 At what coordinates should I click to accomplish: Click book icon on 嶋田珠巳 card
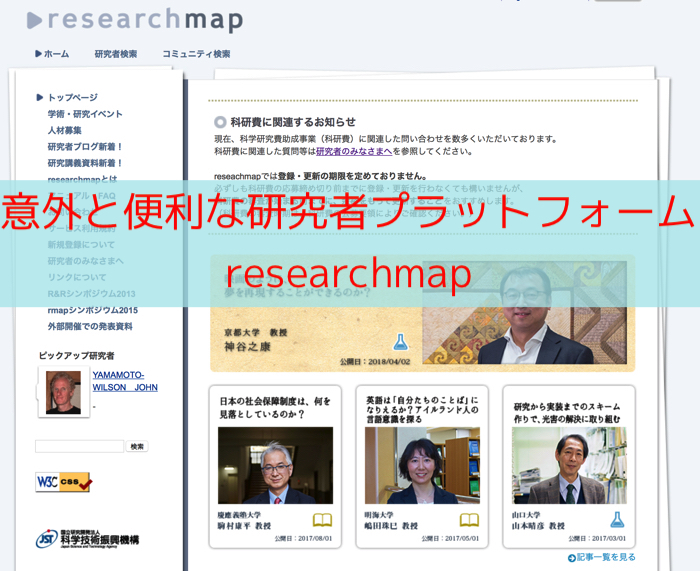click(469, 520)
